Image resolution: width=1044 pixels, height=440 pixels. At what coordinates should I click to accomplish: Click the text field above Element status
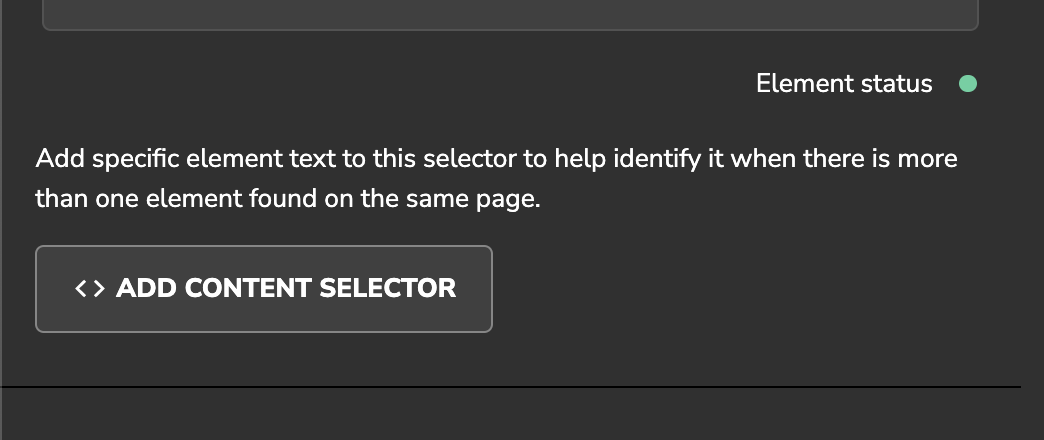click(x=510, y=14)
